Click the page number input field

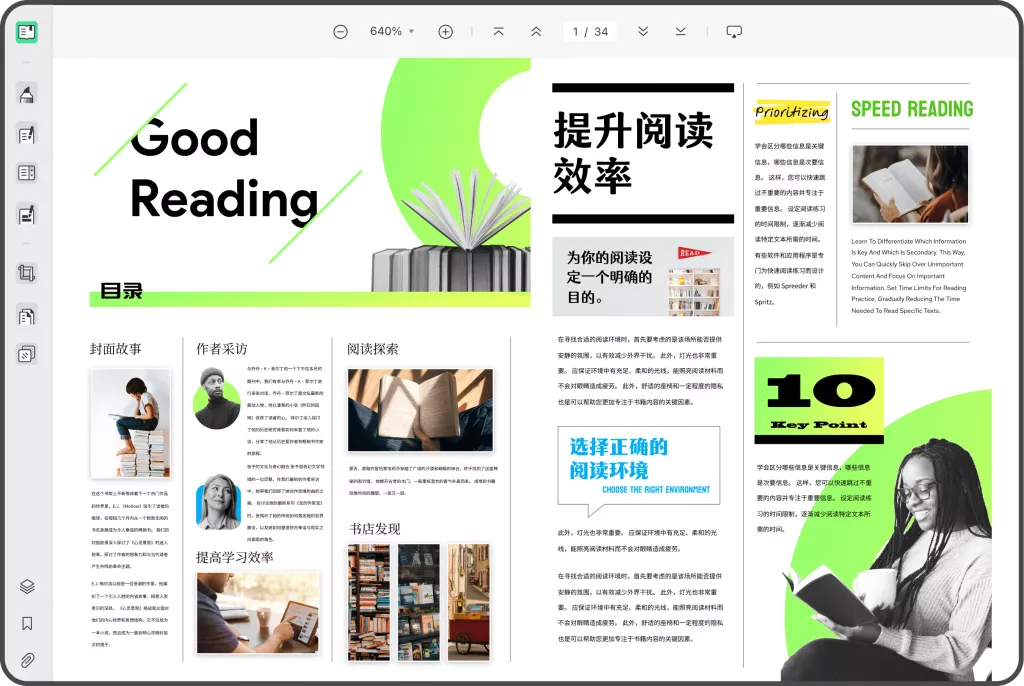(x=576, y=32)
